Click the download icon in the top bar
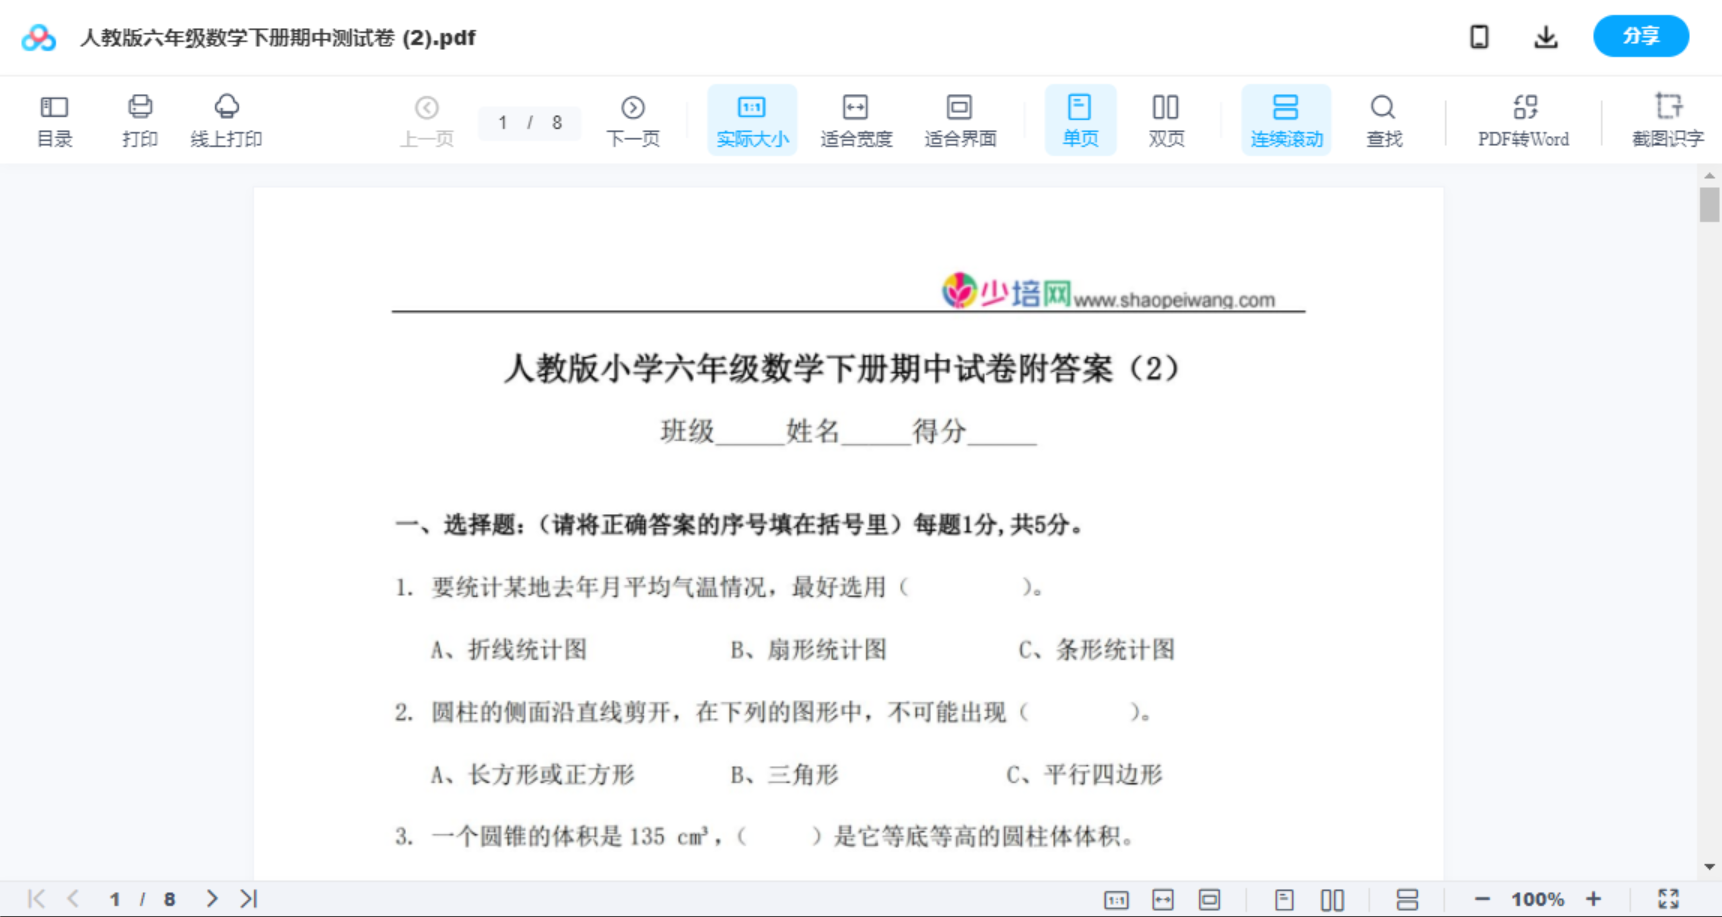The height and width of the screenshot is (917, 1722). point(1545,36)
